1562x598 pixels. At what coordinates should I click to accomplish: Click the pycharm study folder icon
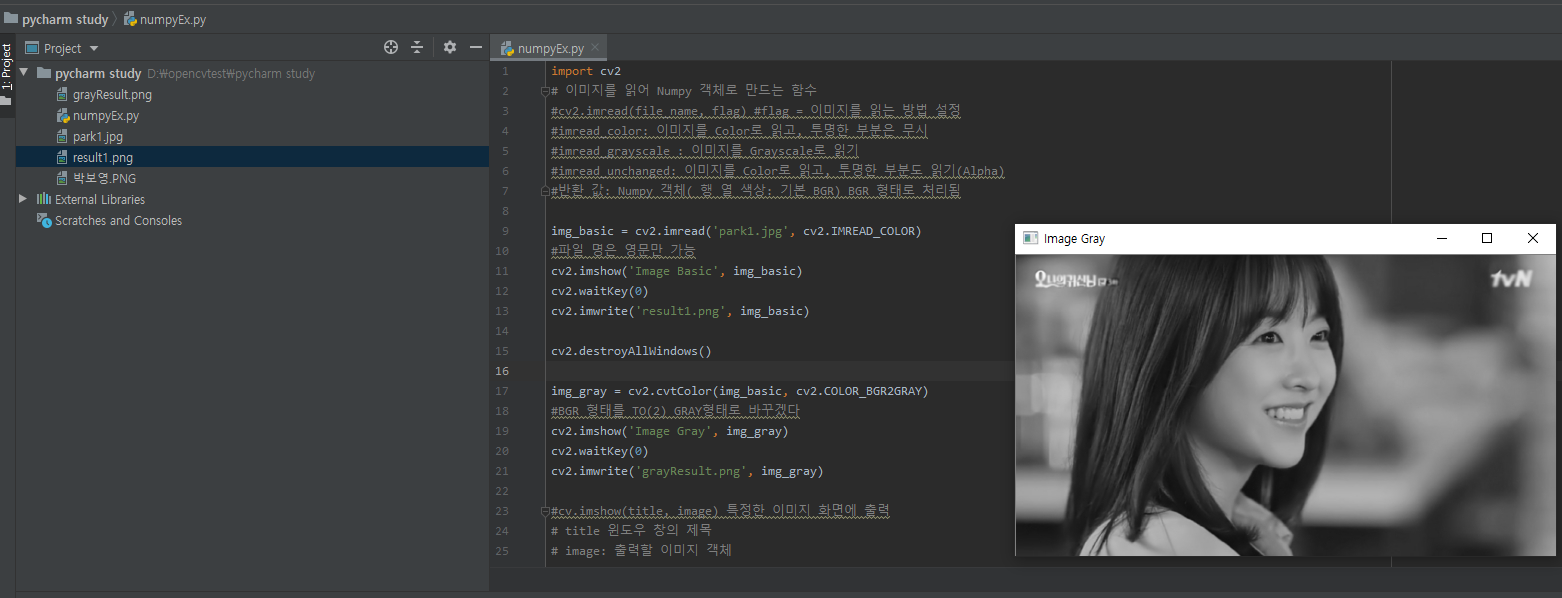click(x=44, y=73)
